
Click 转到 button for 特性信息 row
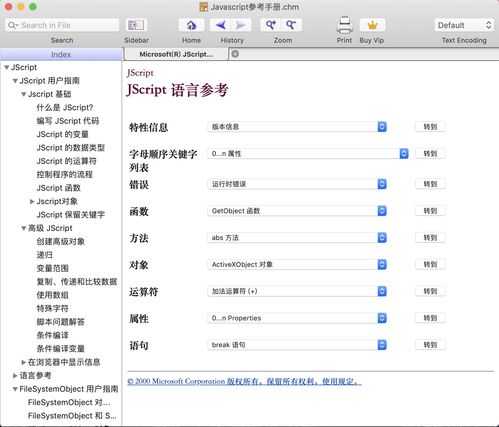pos(430,127)
